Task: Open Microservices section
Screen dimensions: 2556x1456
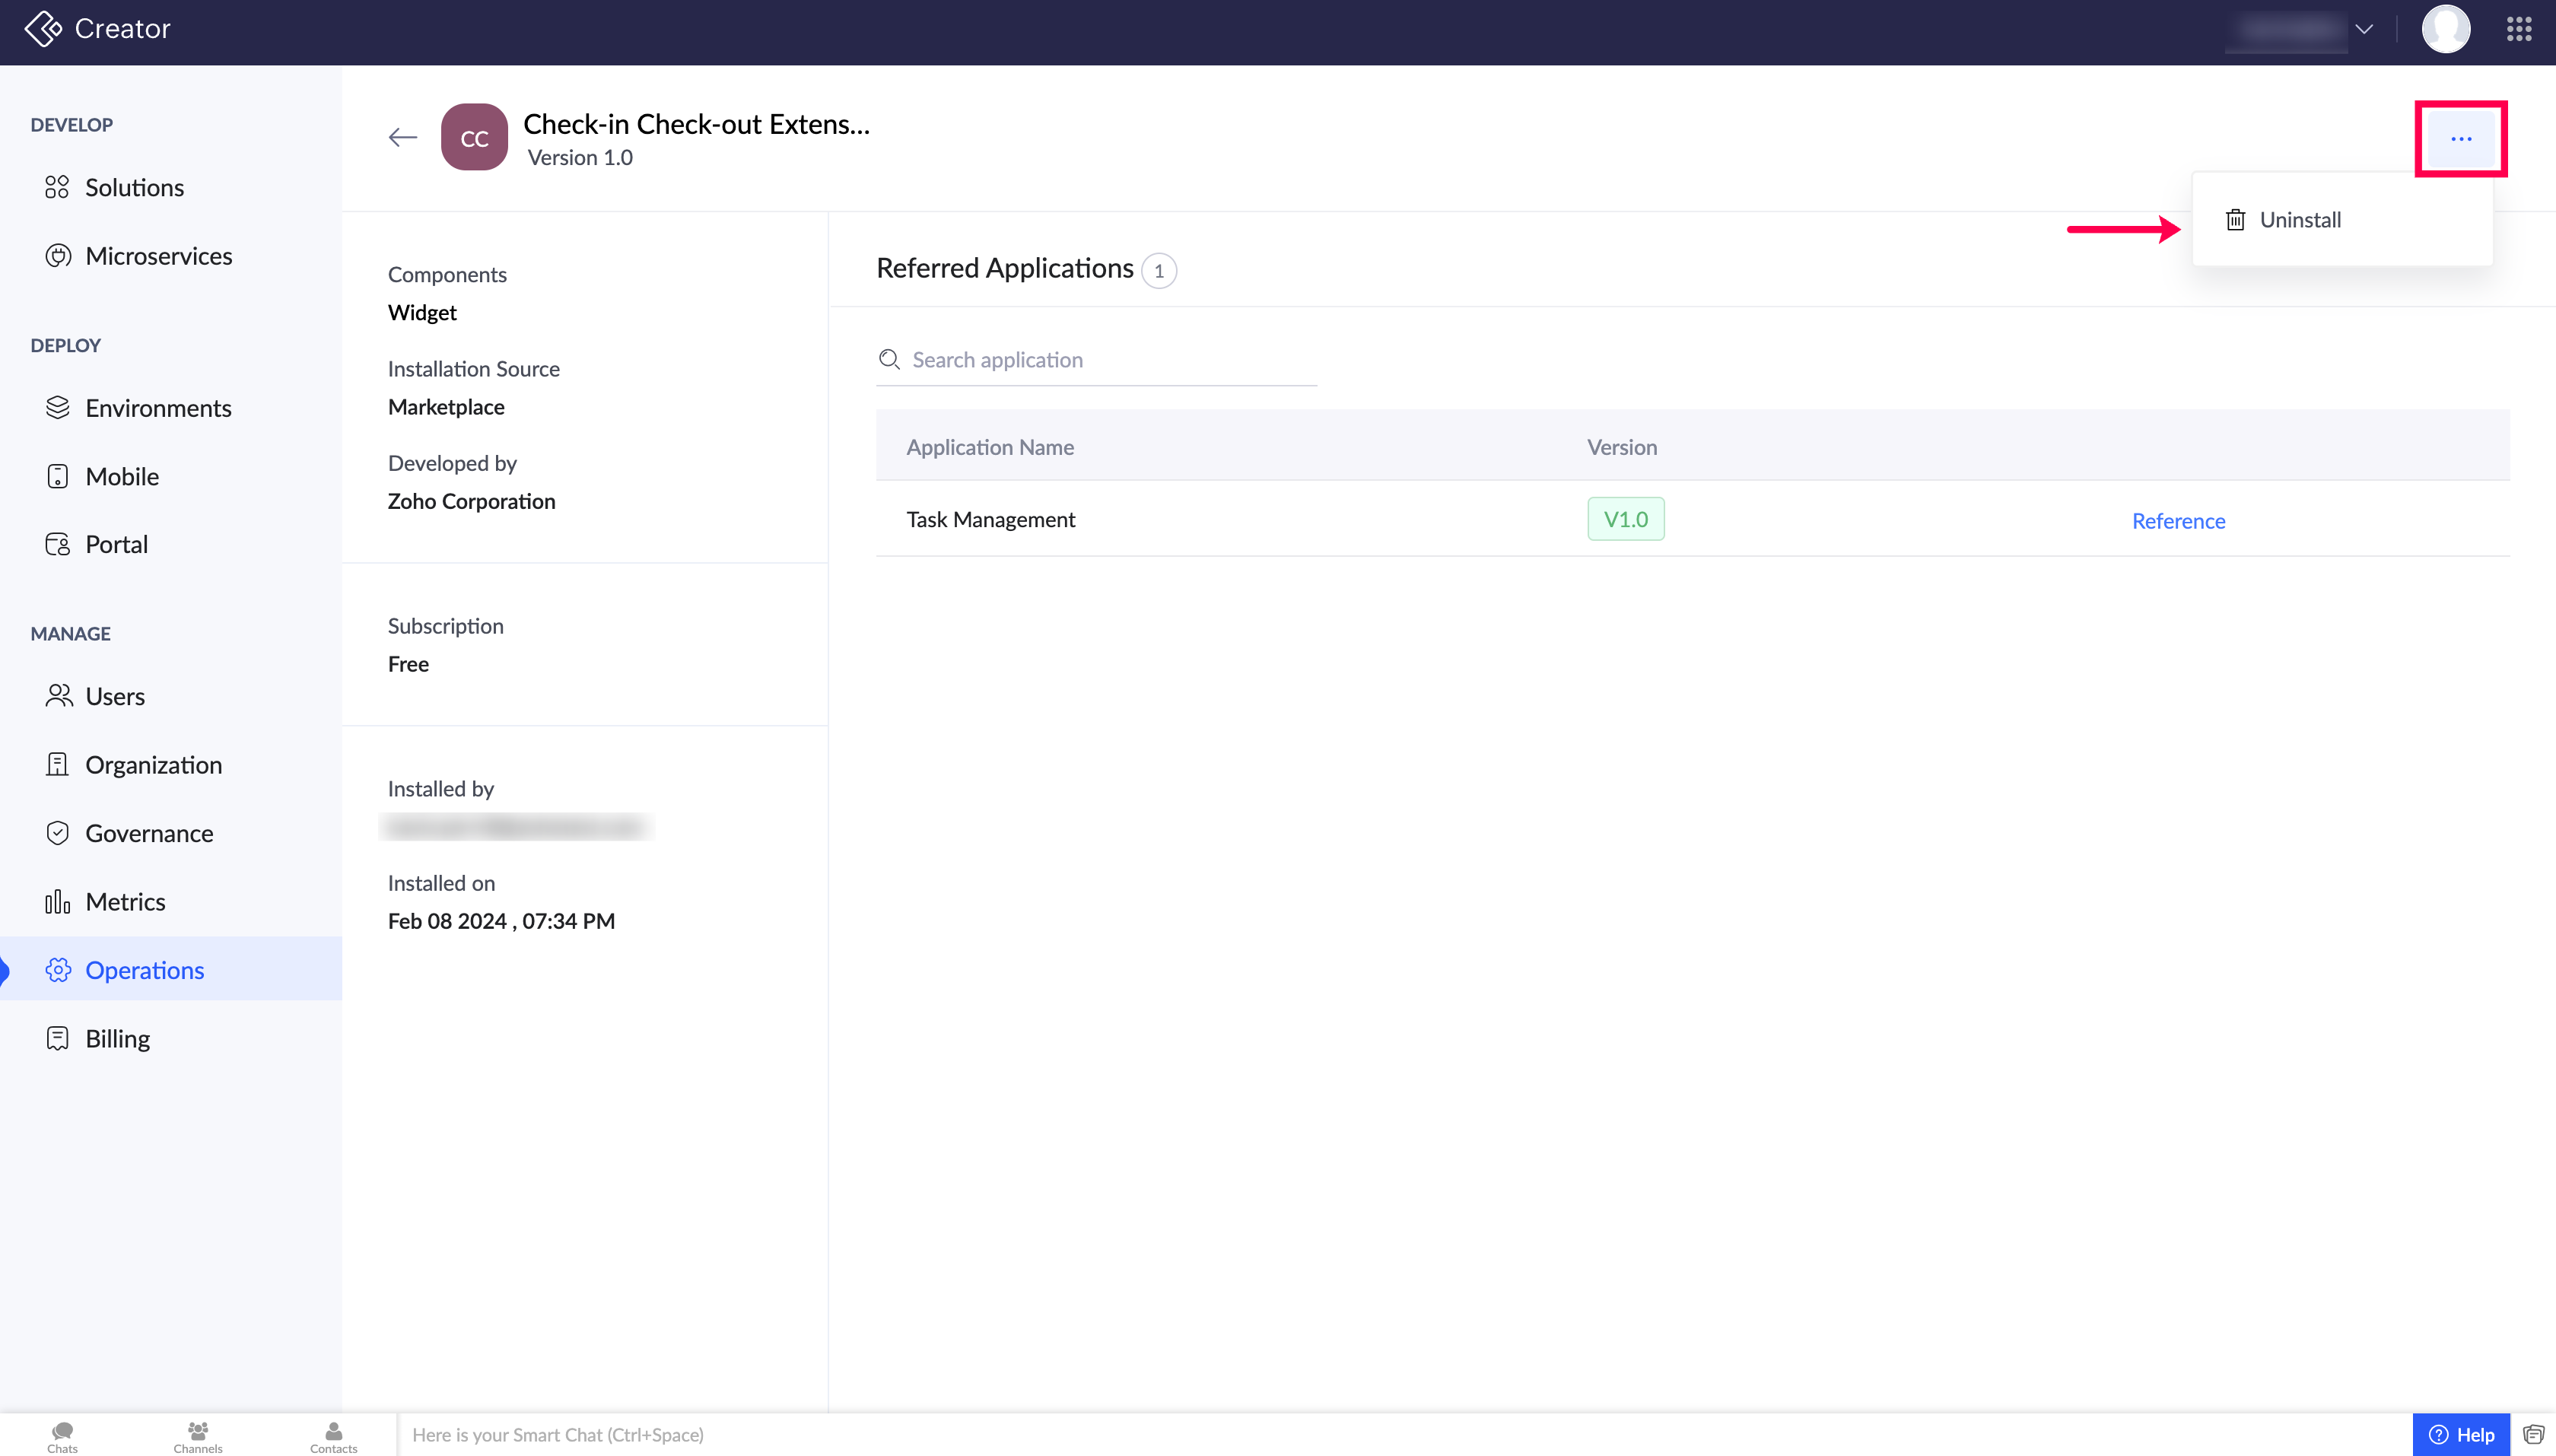Action: click(158, 256)
